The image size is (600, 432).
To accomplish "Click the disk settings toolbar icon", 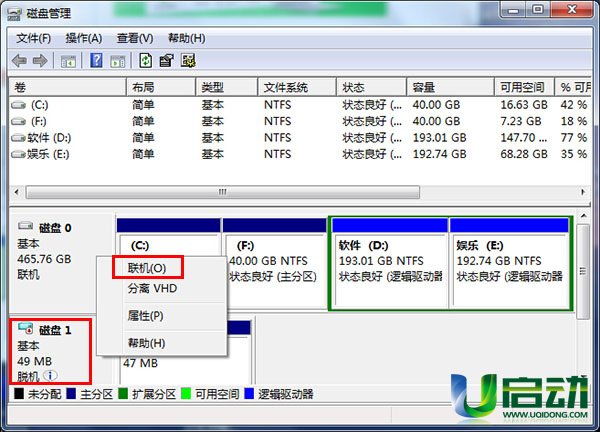I will tap(188, 60).
